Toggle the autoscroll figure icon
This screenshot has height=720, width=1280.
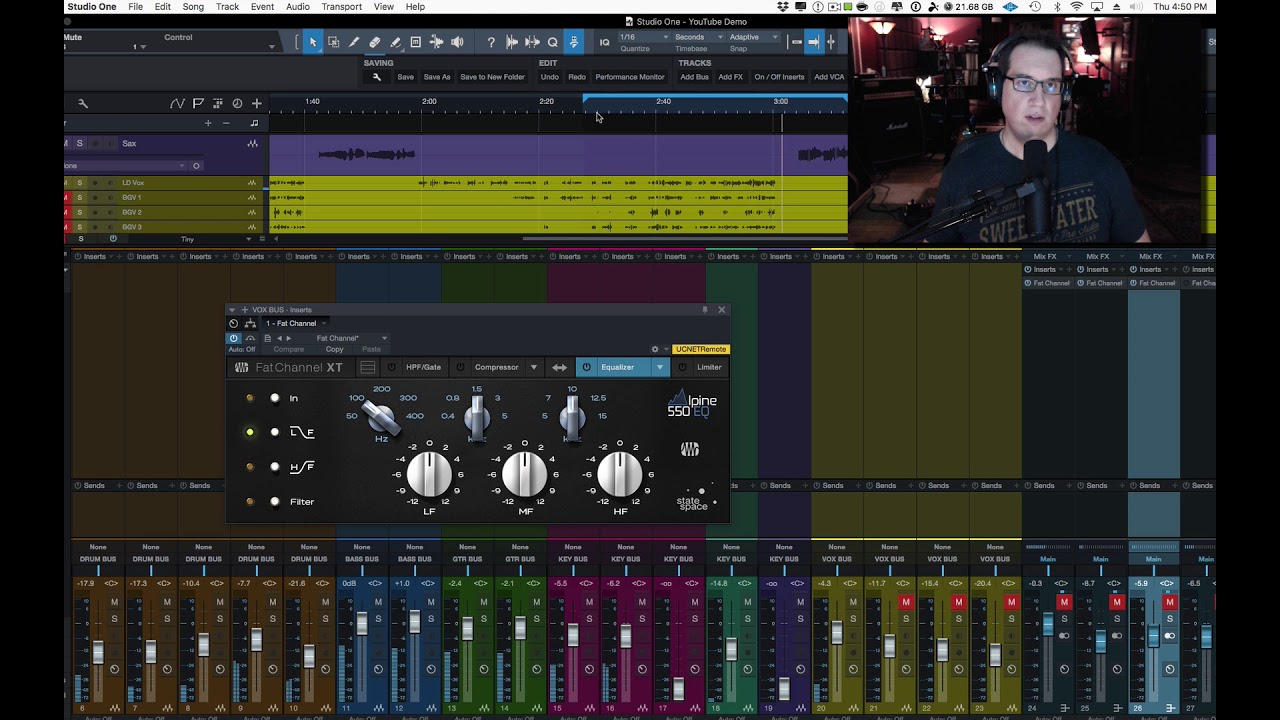[x=573, y=42]
